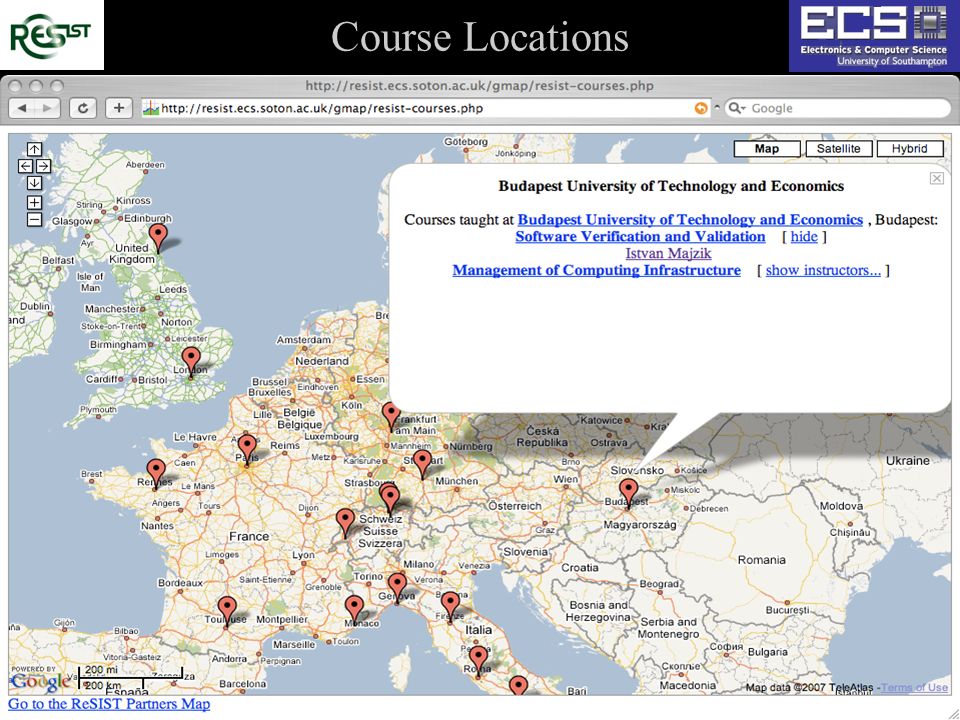Zoom out of the map with minus control
The image size is (960, 720).
click(x=34, y=219)
